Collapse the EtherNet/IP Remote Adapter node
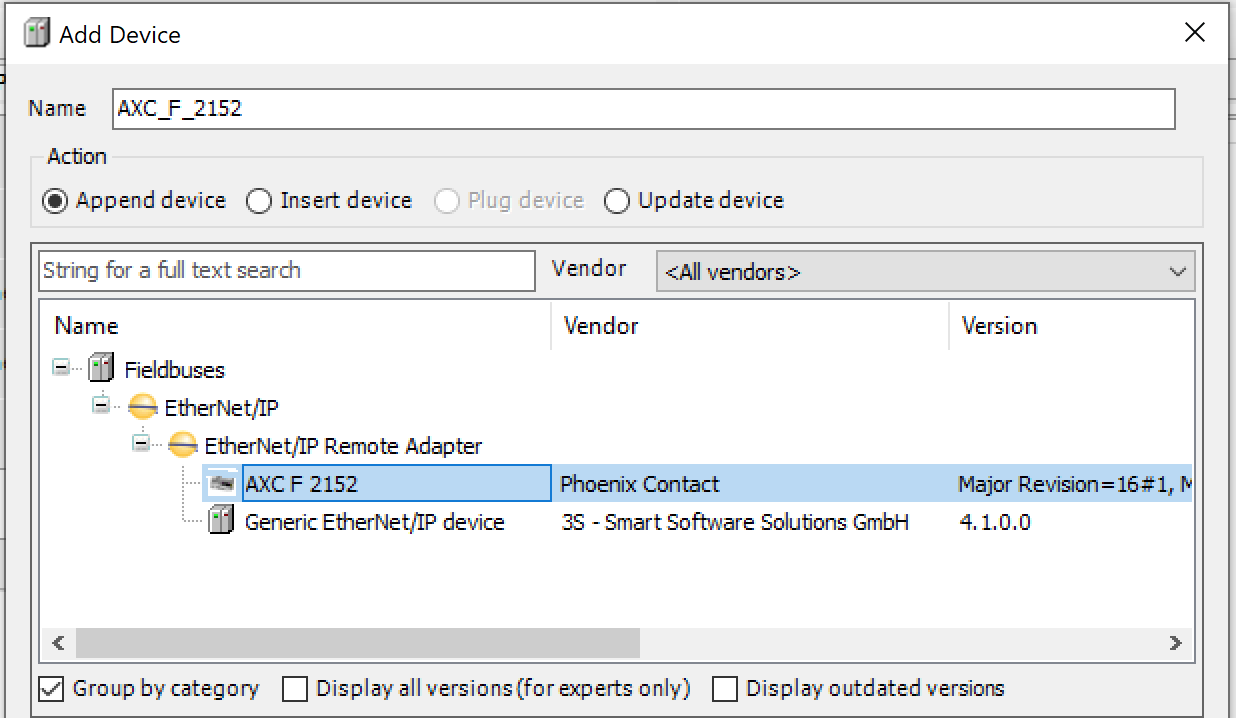This screenshot has height=718, width=1236. (142, 444)
